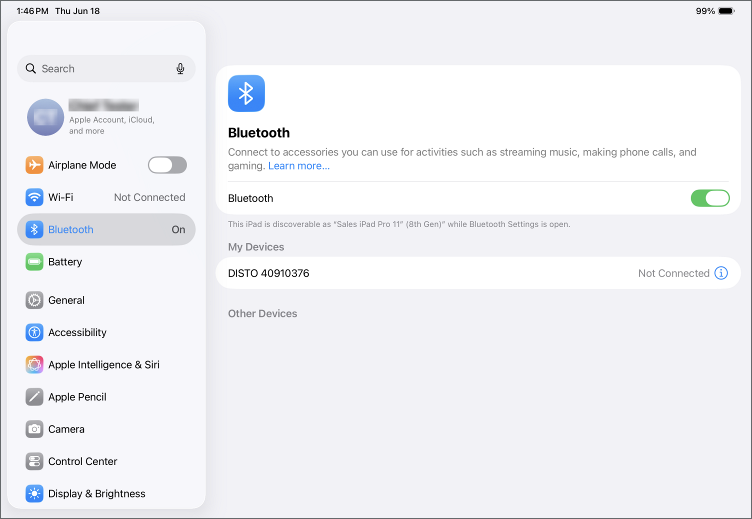Screen dimensions: 752x519
Task: Tap the microphone dictation icon in Search
Action: point(180,69)
